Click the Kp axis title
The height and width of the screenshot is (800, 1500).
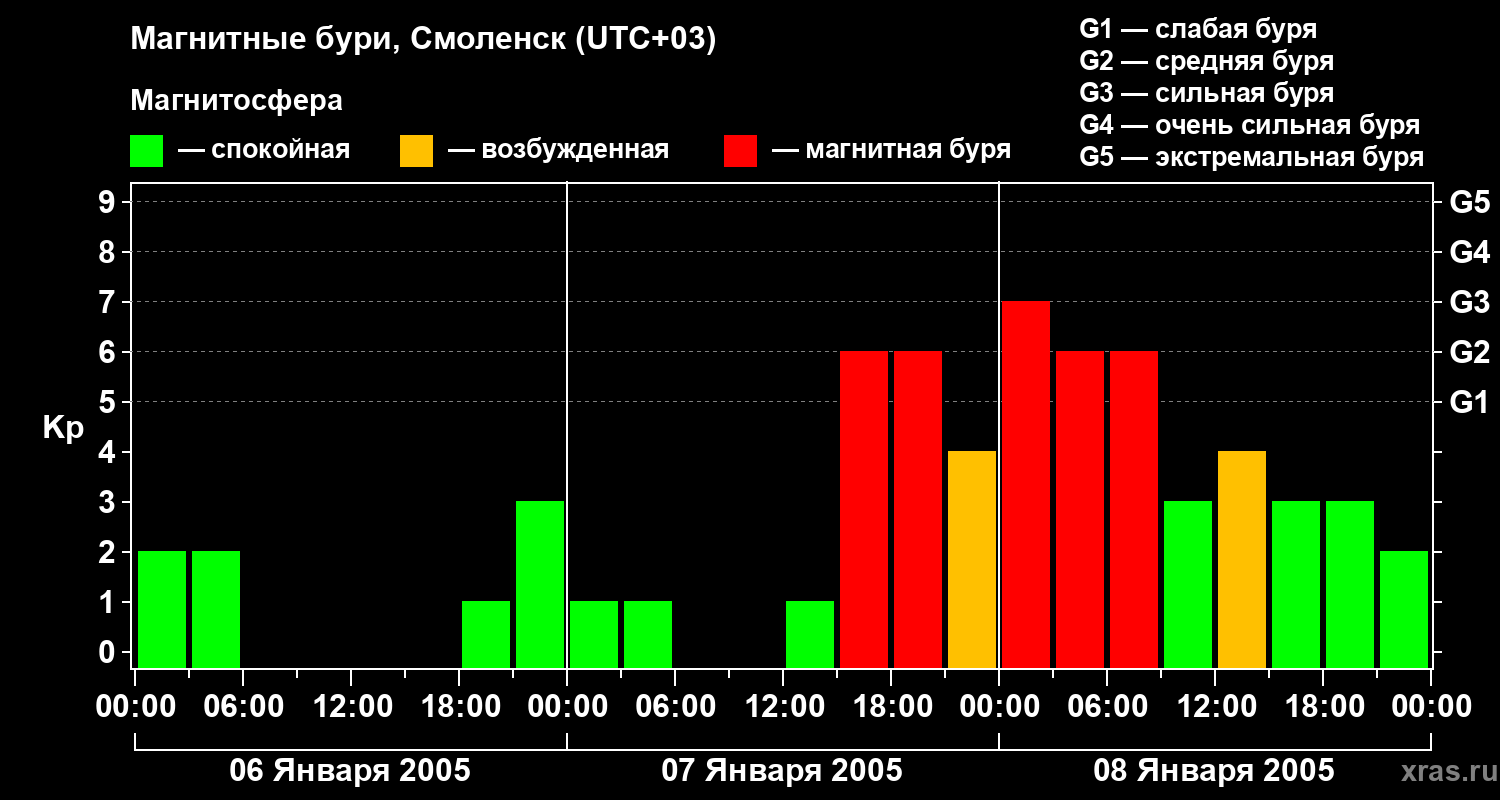coord(63,428)
